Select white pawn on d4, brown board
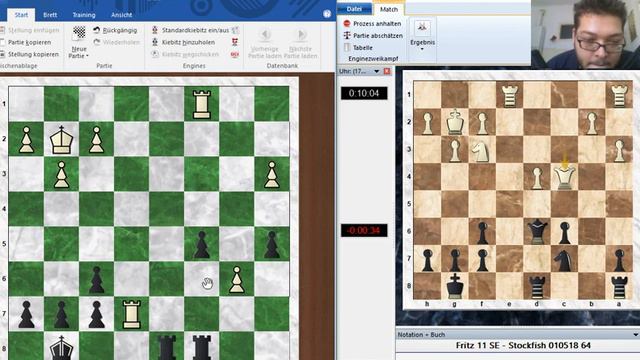The width and height of the screenshot is (640, 360). coord(537,178)
